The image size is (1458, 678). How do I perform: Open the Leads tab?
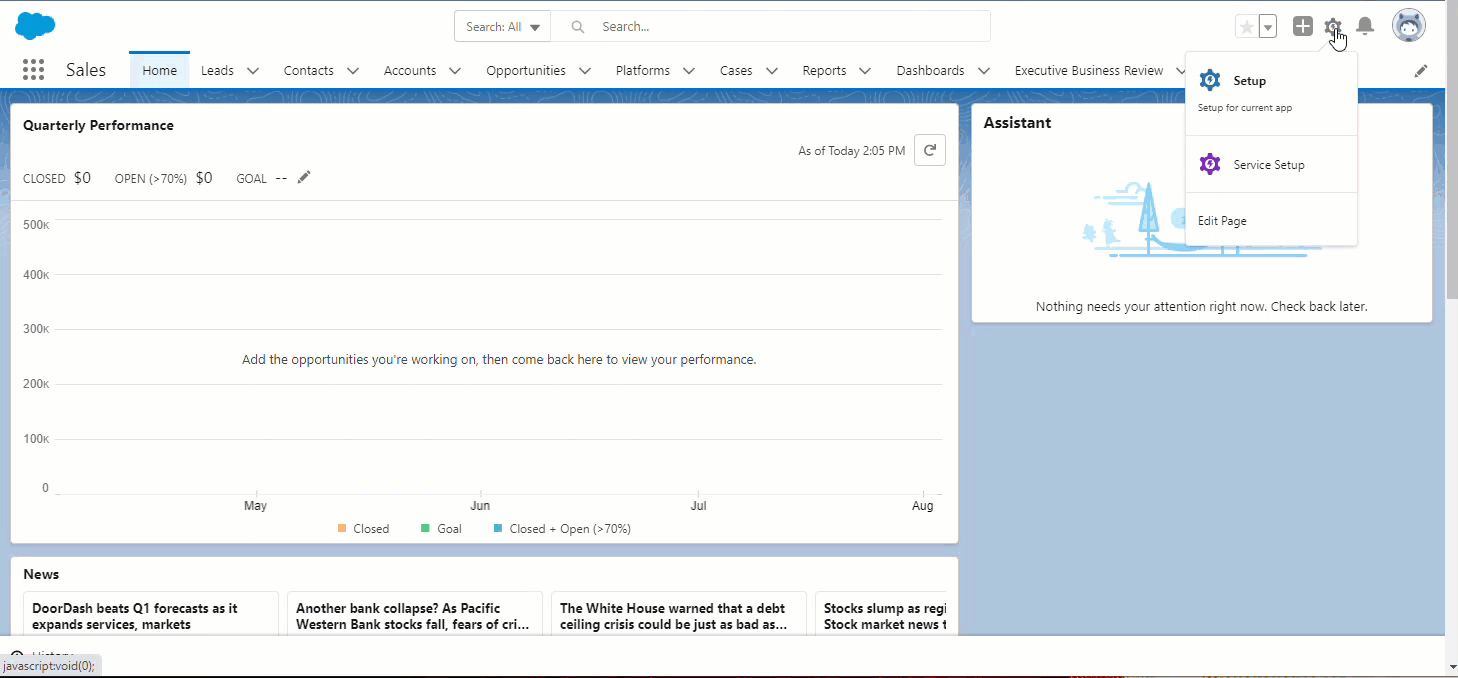click(217, 70)
